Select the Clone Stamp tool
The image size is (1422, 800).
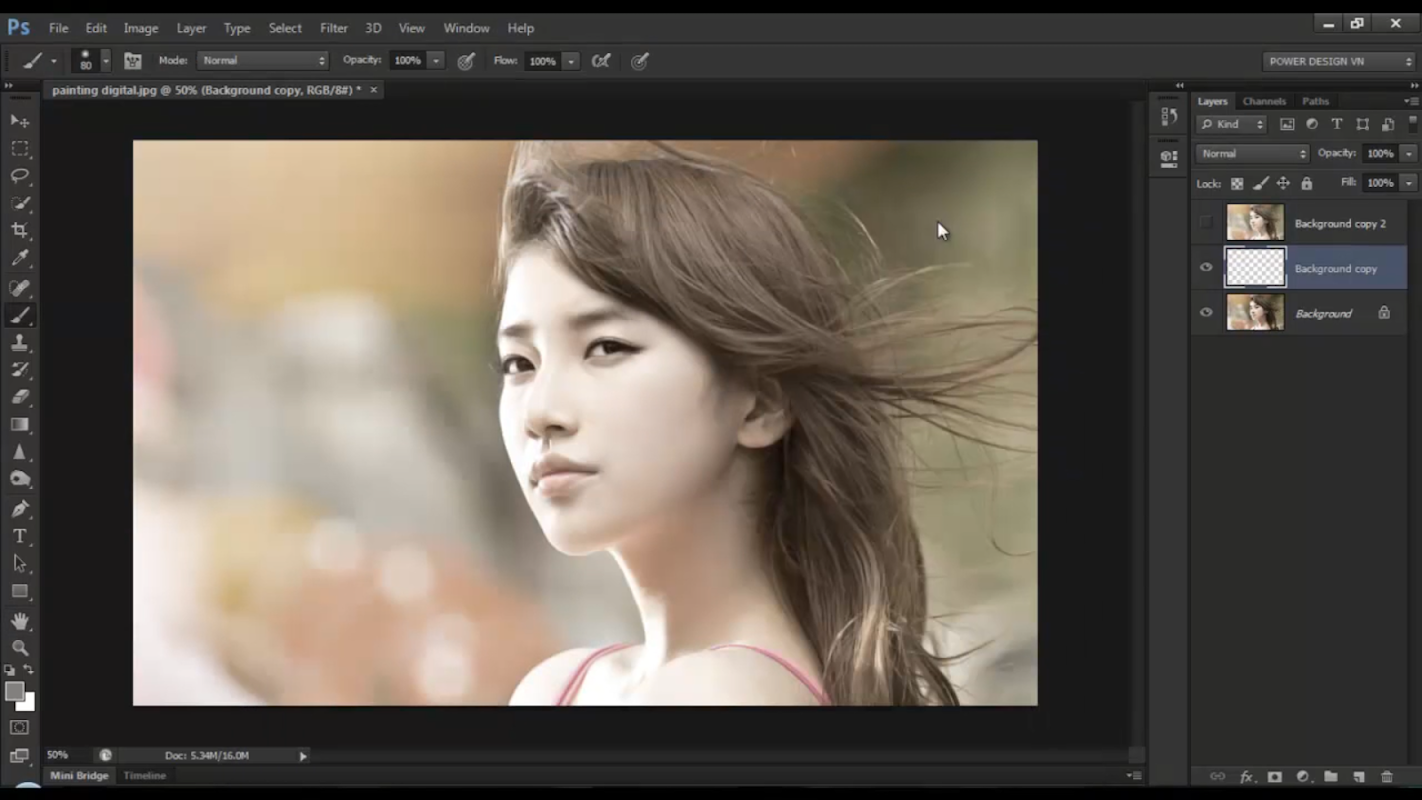(20, 342)
